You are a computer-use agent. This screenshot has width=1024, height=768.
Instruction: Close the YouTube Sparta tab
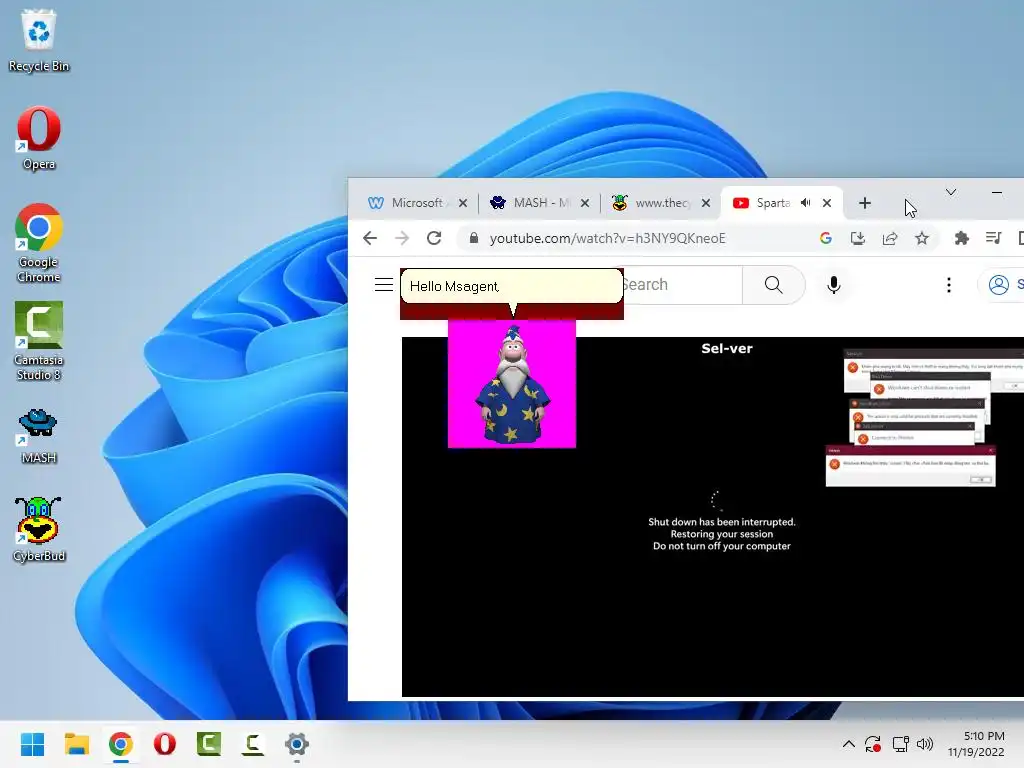tap(827, 203)
